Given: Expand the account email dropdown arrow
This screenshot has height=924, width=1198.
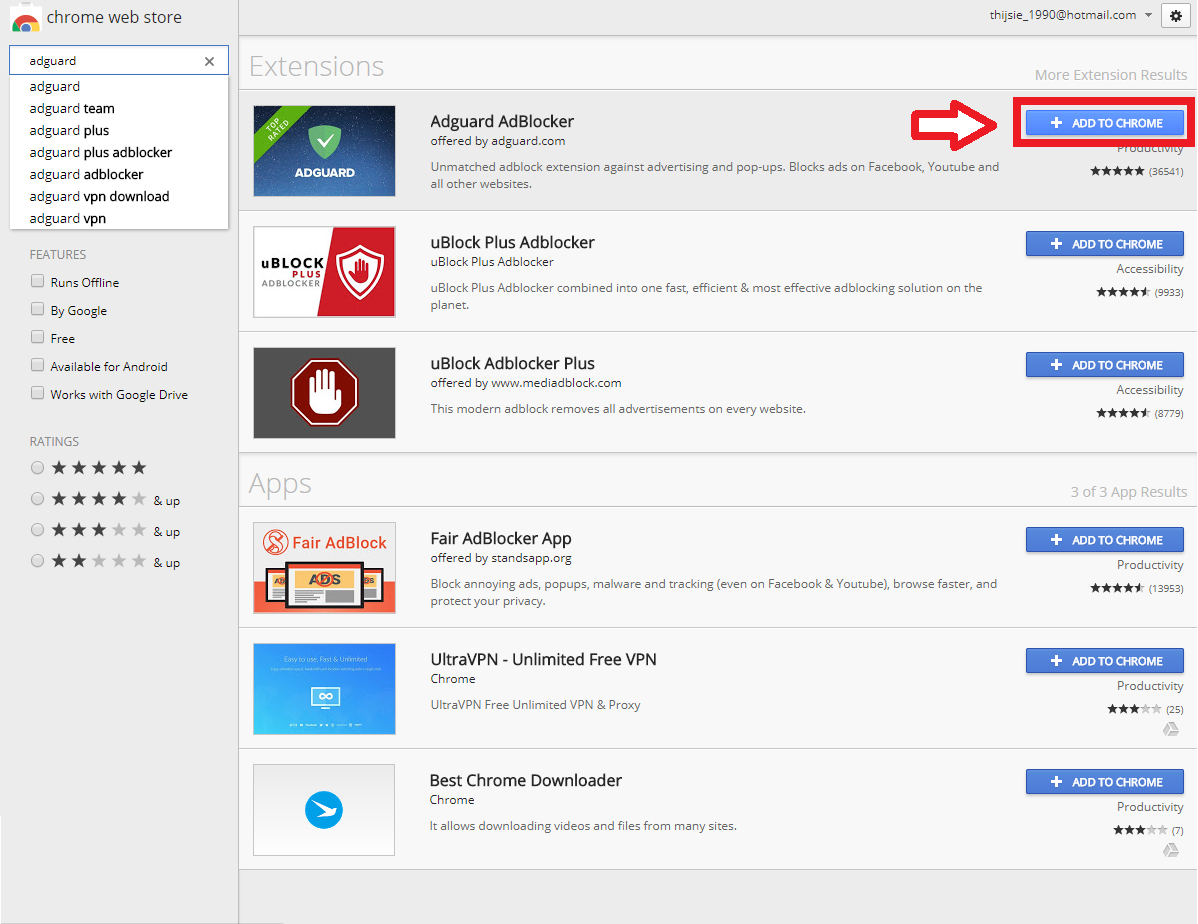Looking at the screenshot, I should click(x=1148, y=15).
